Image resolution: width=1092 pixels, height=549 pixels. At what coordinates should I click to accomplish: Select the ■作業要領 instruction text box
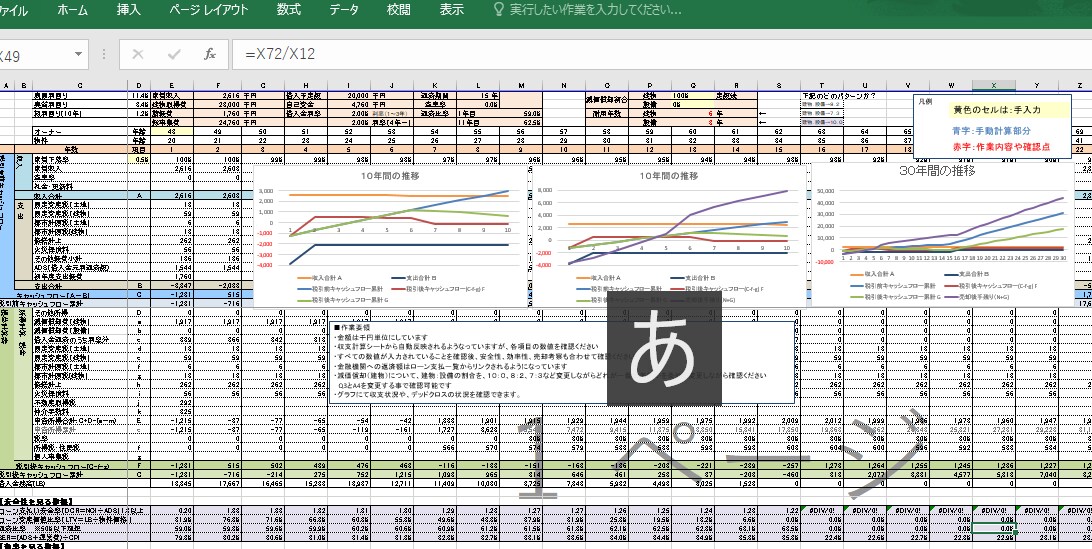(x=561, y=362)
